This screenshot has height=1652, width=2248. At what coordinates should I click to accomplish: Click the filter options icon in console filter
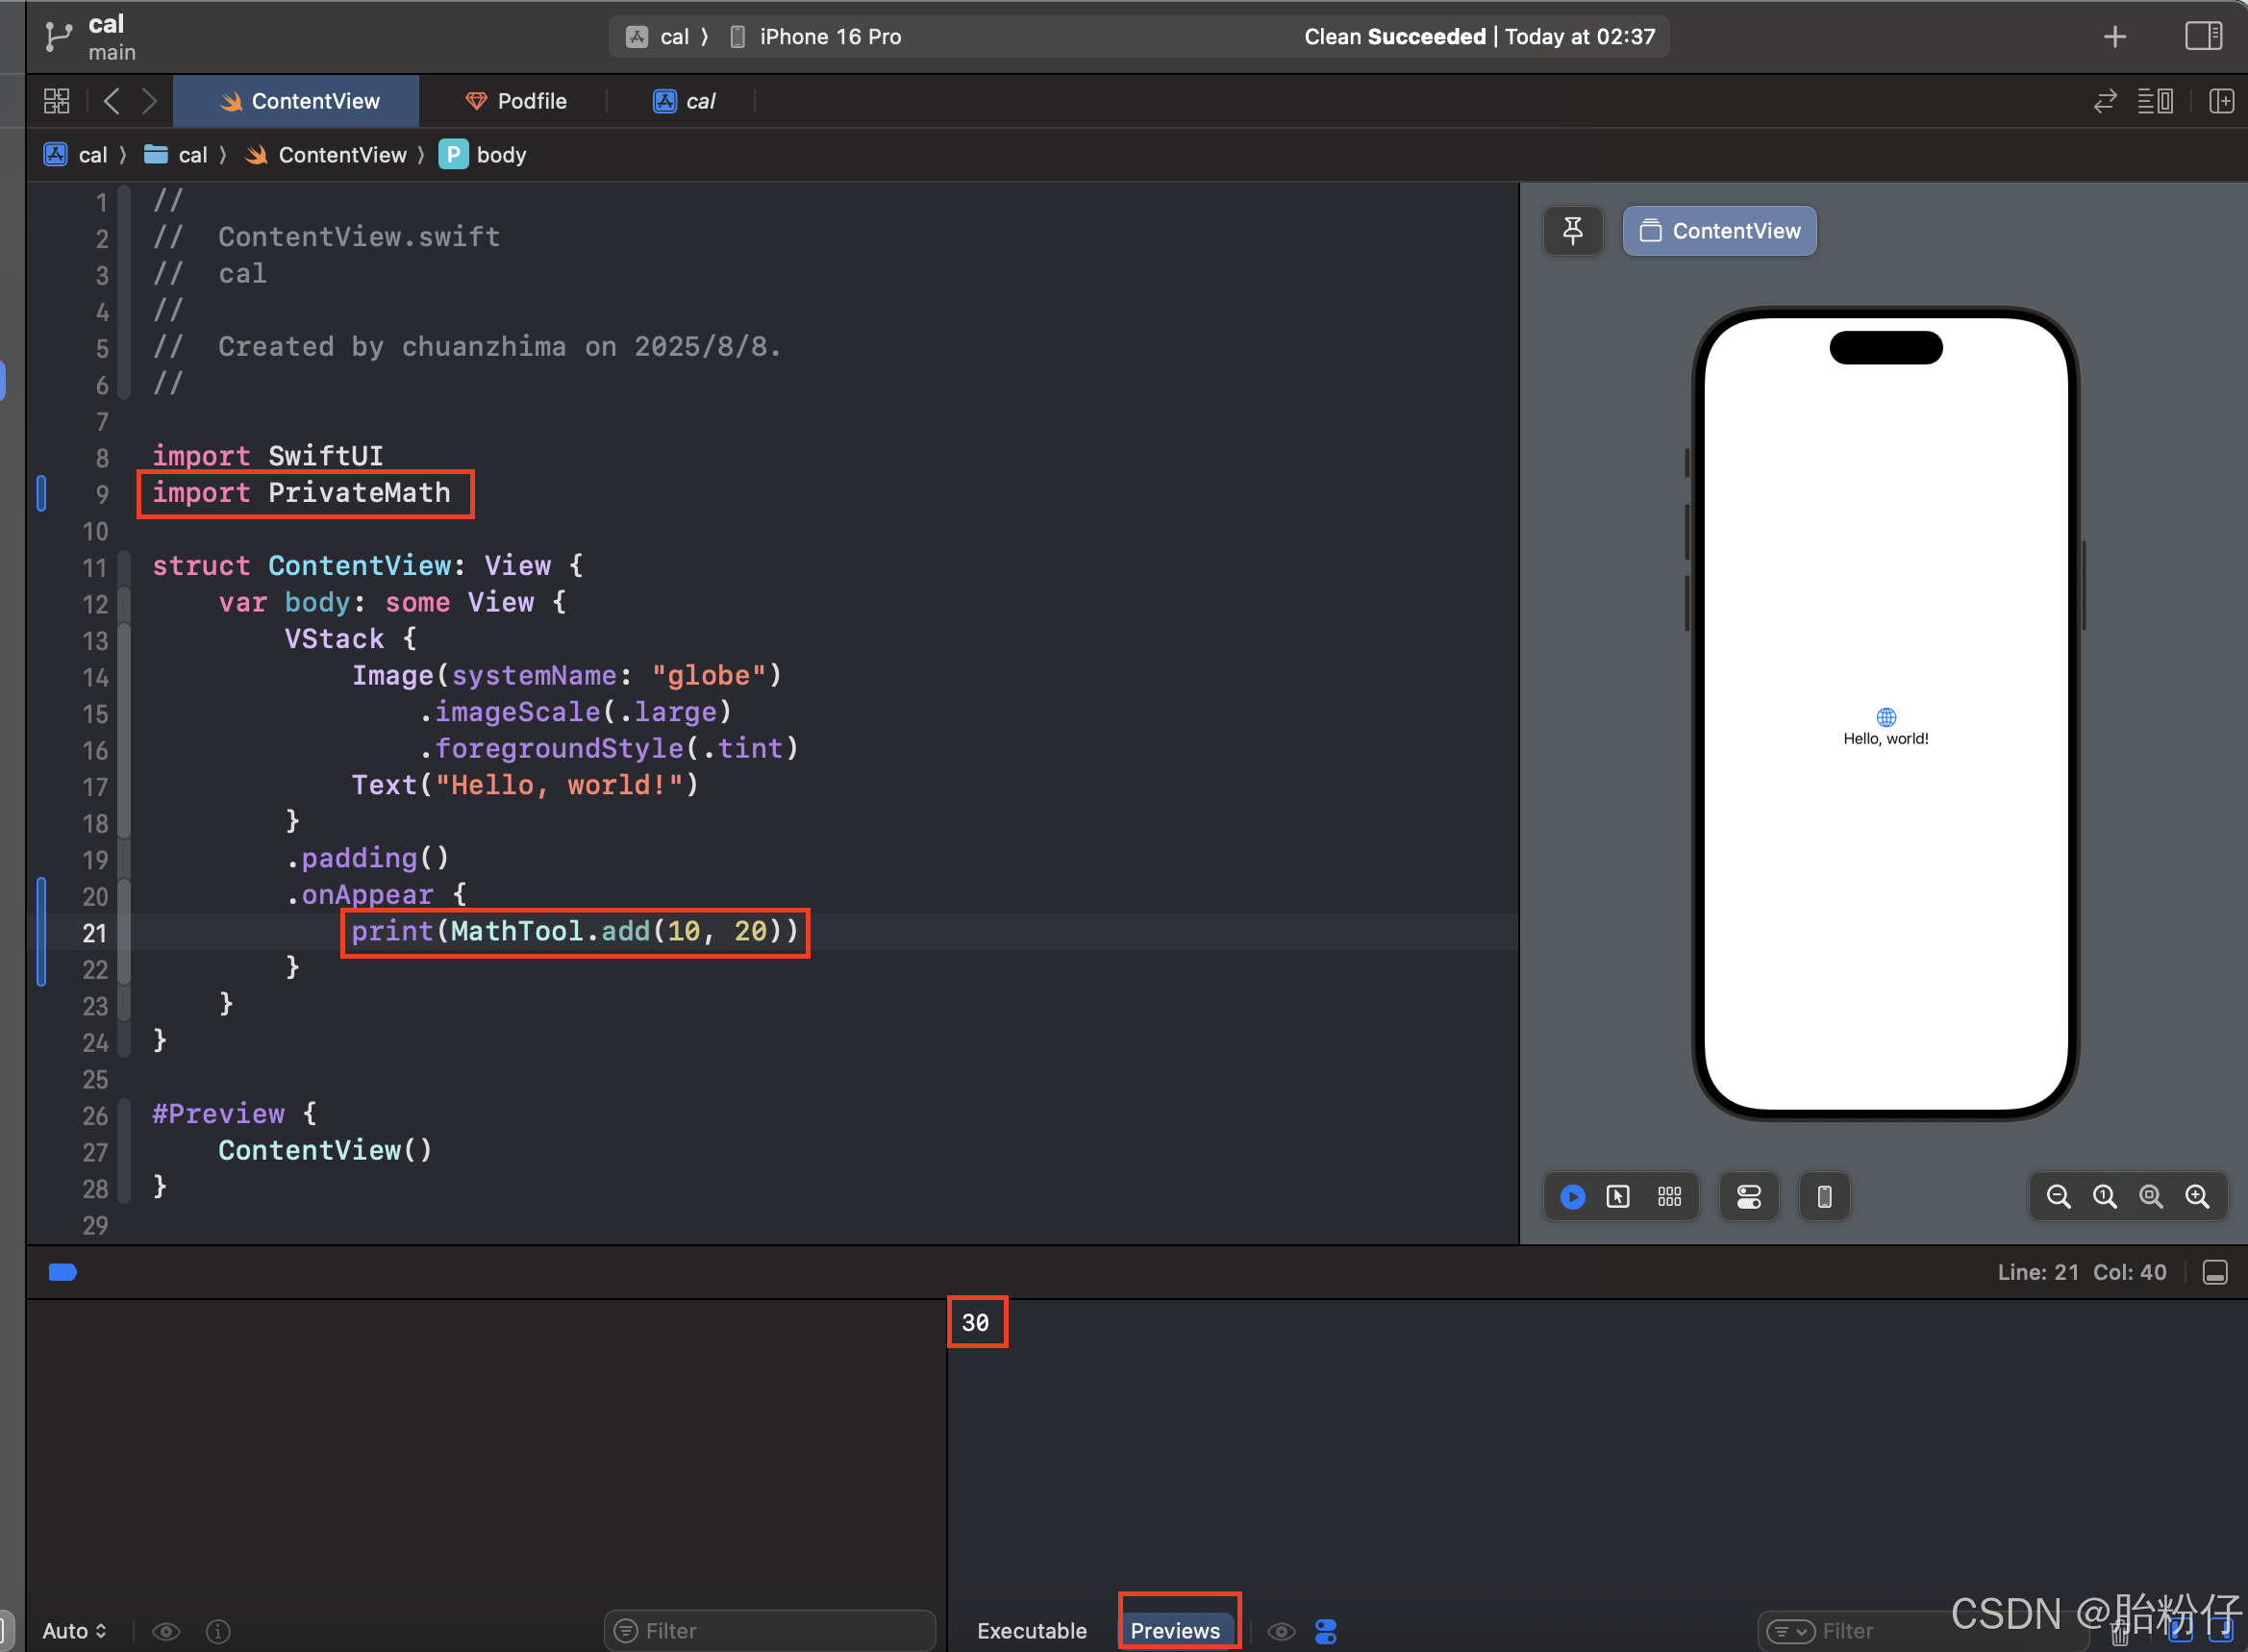[x=1790, y=1631]
